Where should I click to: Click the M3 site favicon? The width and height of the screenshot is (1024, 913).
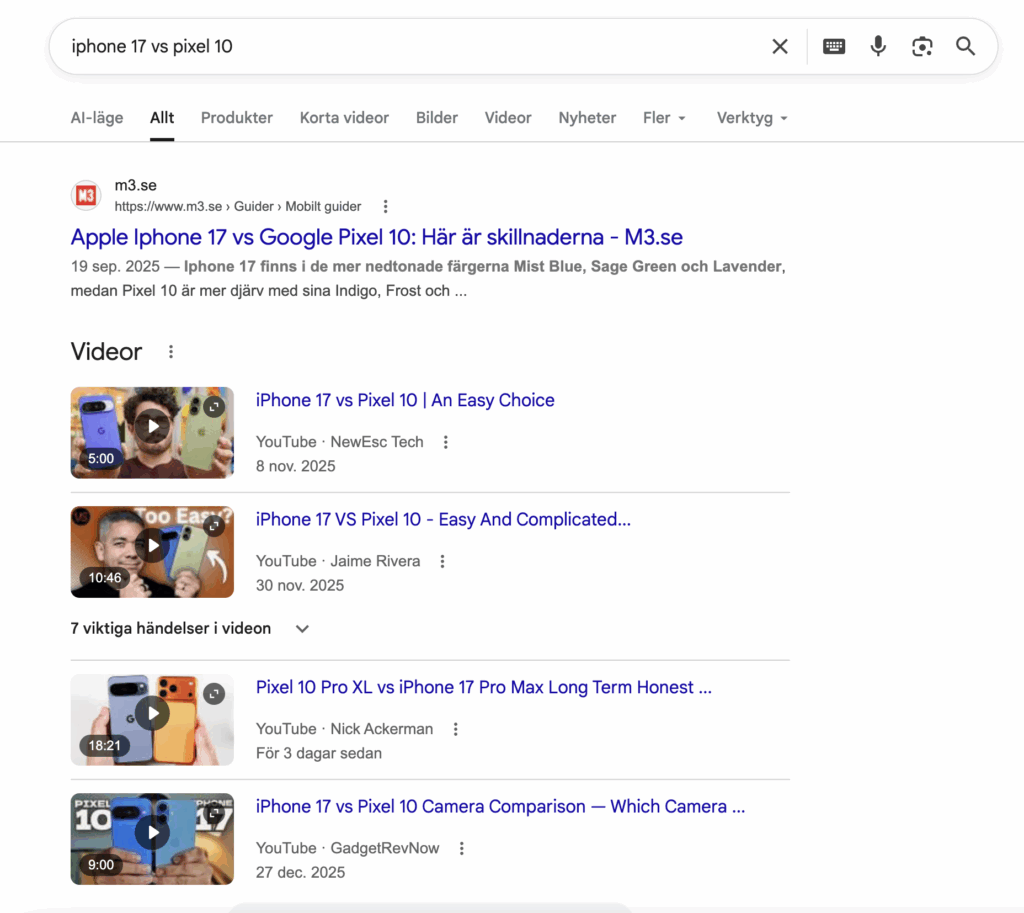(x=86, y=195)
